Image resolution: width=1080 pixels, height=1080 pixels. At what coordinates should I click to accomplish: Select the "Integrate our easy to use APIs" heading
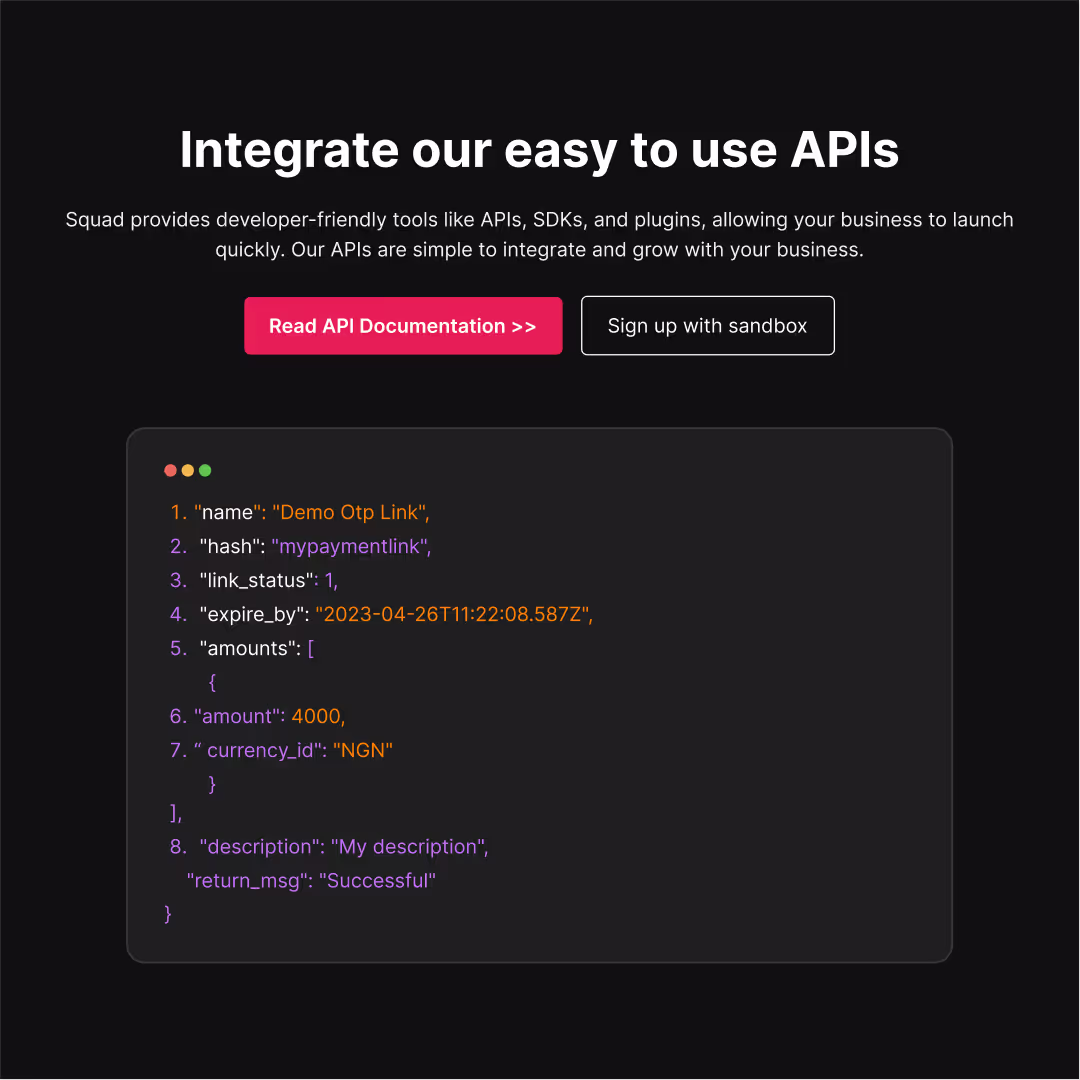coord(539,150)
